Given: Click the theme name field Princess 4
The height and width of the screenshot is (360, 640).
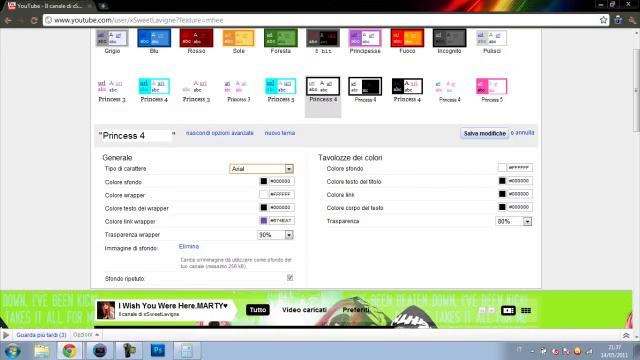Looking at the screenshot, I should pos(136,136).
